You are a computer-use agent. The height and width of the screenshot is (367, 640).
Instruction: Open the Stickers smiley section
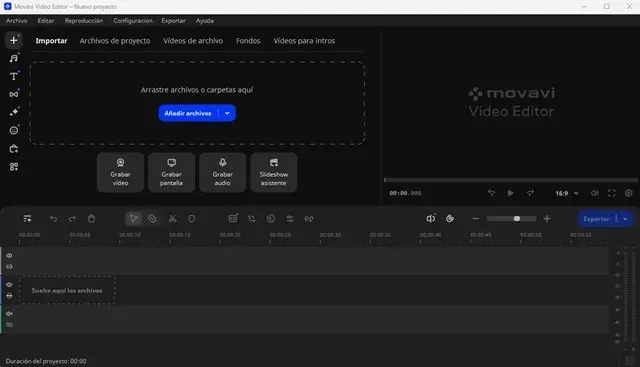click(x=13, y=130)
